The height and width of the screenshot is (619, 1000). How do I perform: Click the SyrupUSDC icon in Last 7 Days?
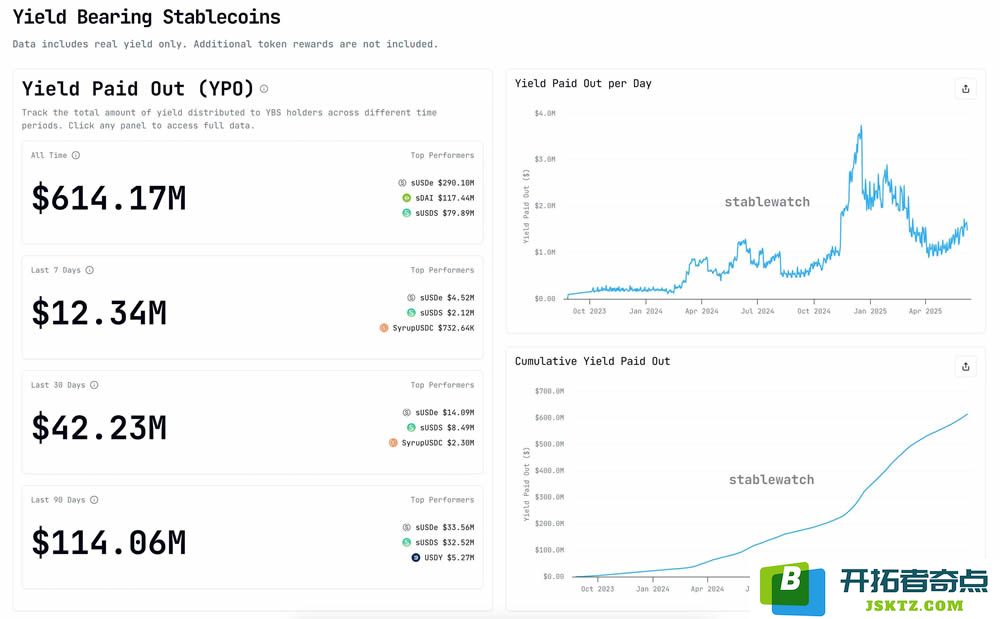pos(383,328)
